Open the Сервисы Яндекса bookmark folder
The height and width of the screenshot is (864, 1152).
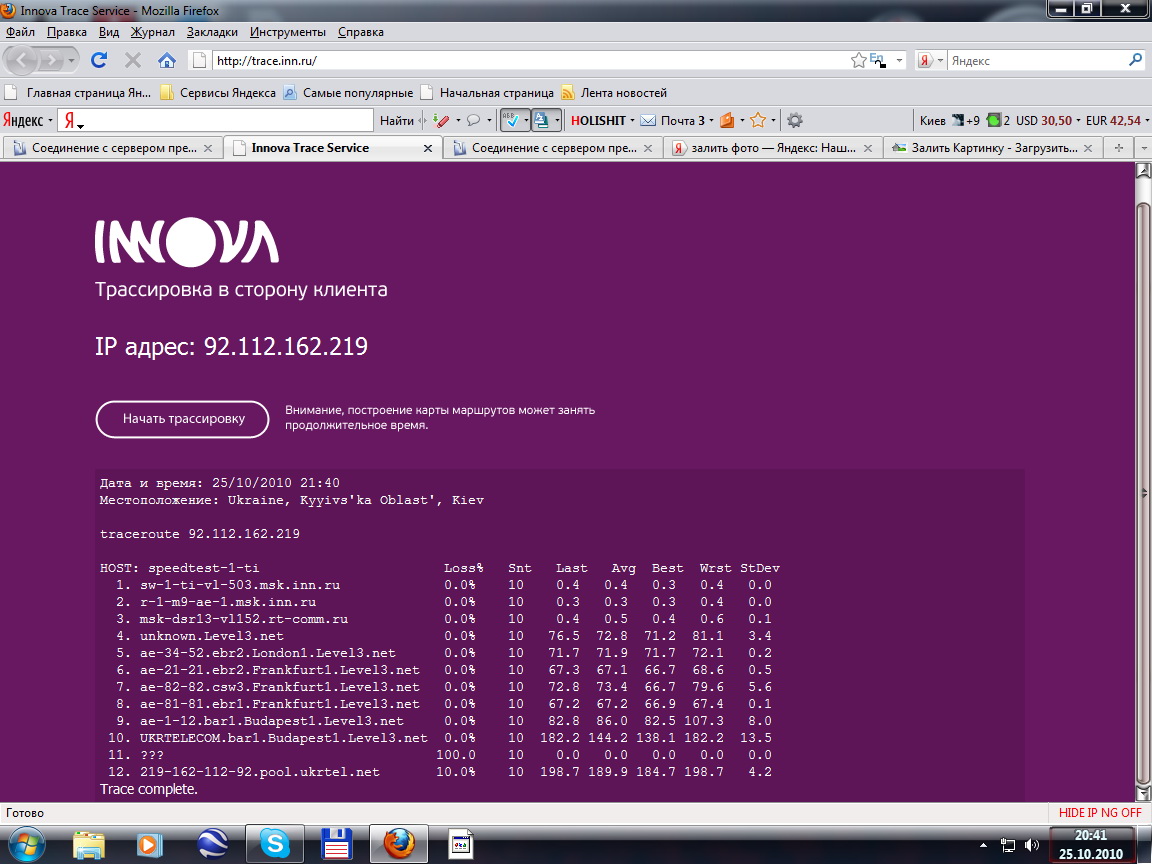click(217, 93)
